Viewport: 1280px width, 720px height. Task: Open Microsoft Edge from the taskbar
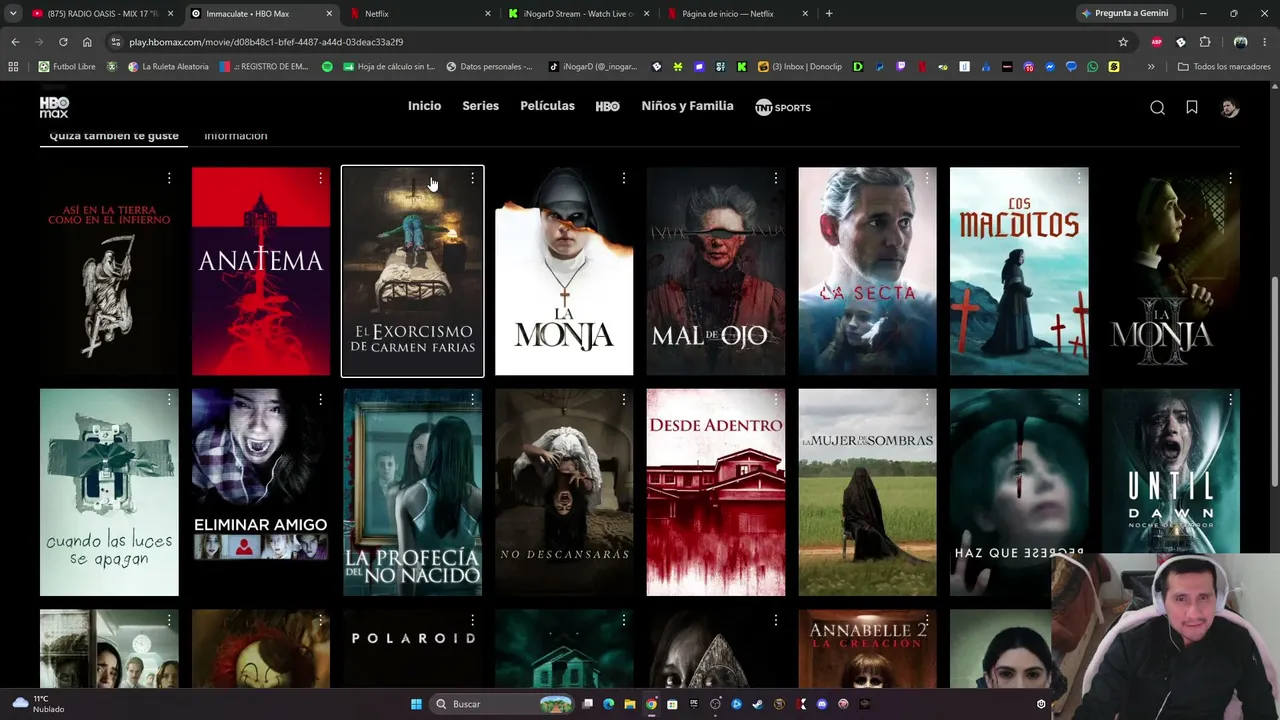[609, 704]
